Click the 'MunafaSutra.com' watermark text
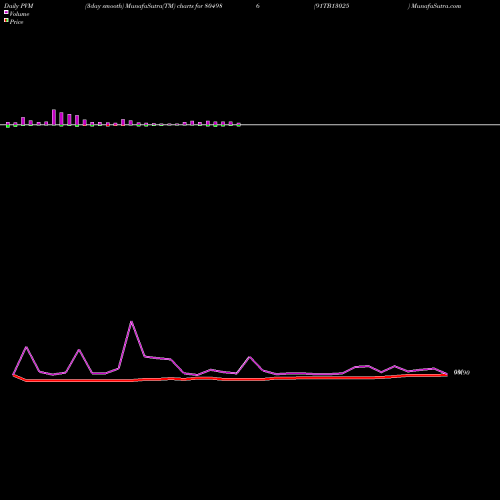The width and height of the screenshot is (500, 500). 435,6
